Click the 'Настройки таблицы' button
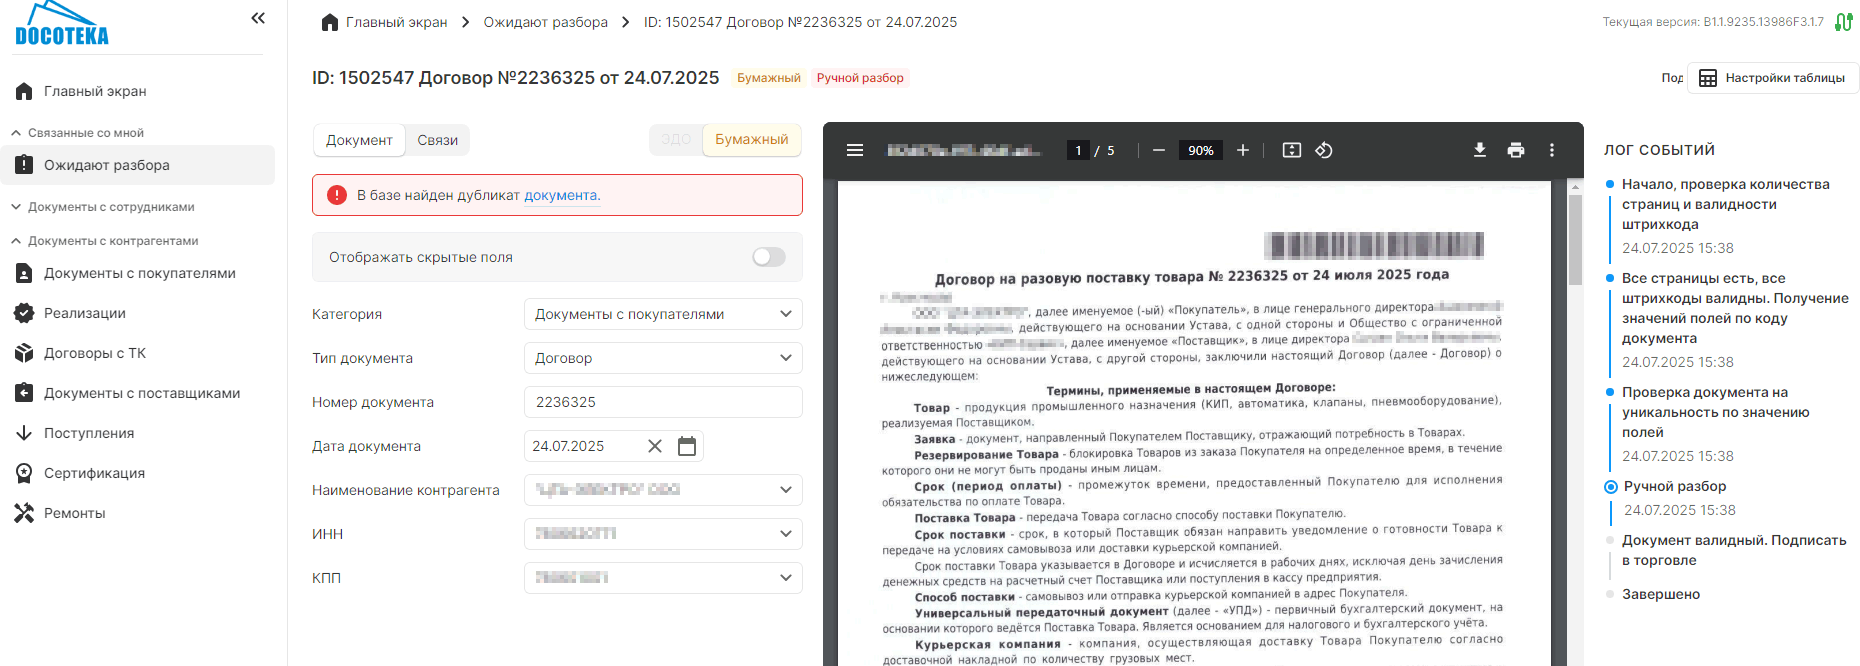1860x666 pixels. (x=1773, y=78)
